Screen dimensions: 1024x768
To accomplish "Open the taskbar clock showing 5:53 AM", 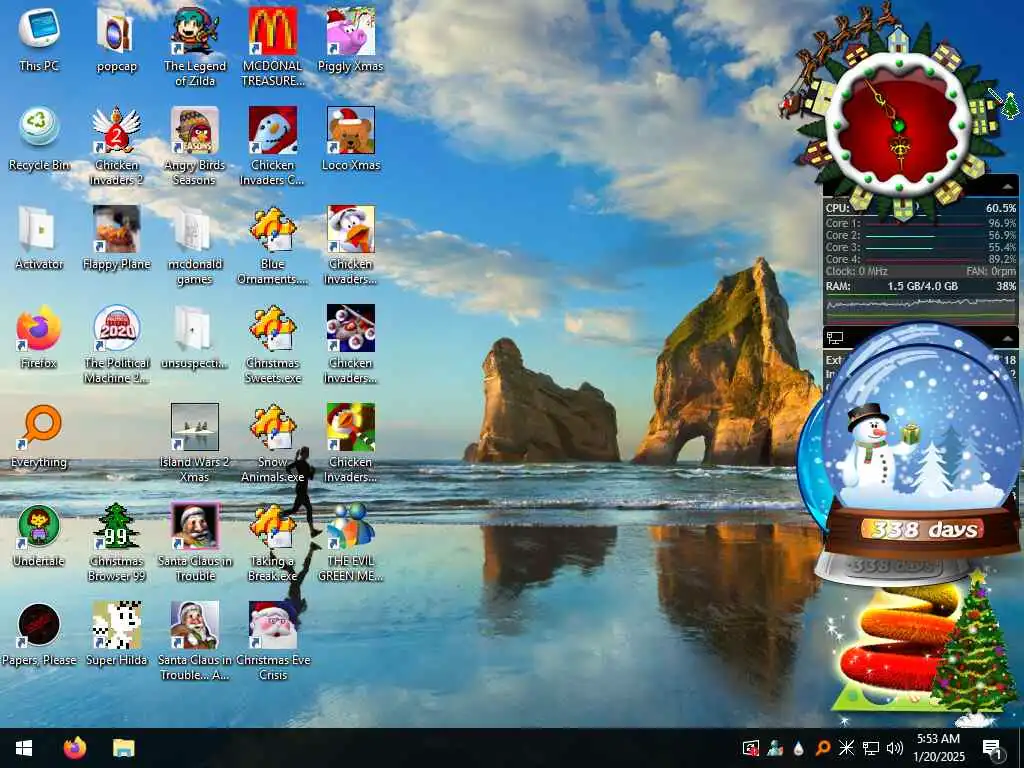I will point(938,748).
